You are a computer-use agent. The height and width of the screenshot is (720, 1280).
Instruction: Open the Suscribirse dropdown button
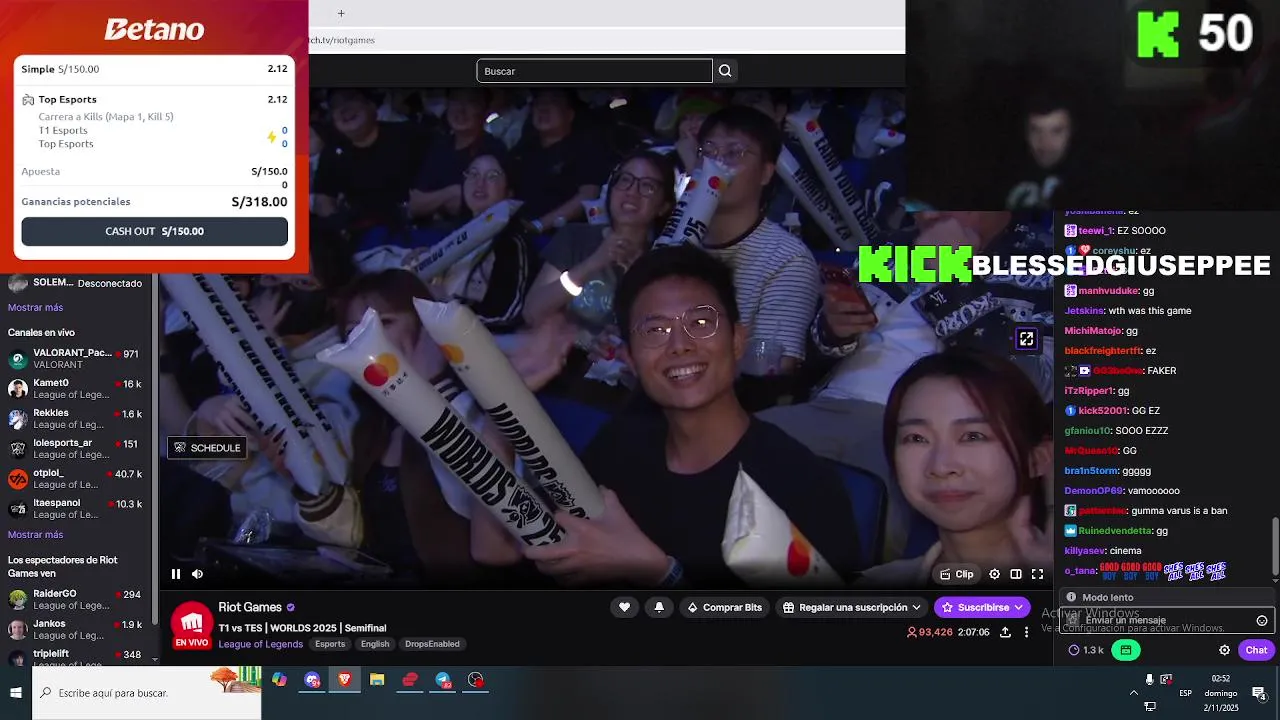[982, 607]
